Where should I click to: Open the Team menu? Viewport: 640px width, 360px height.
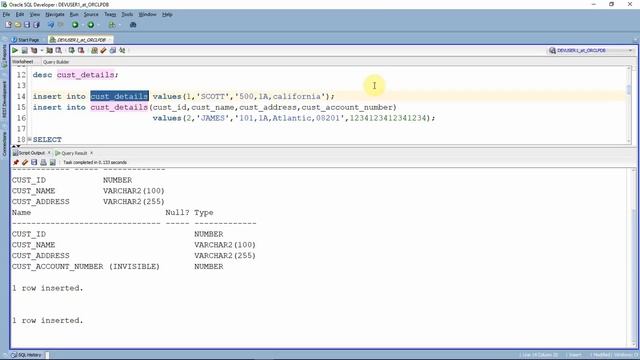coord(110,14)
